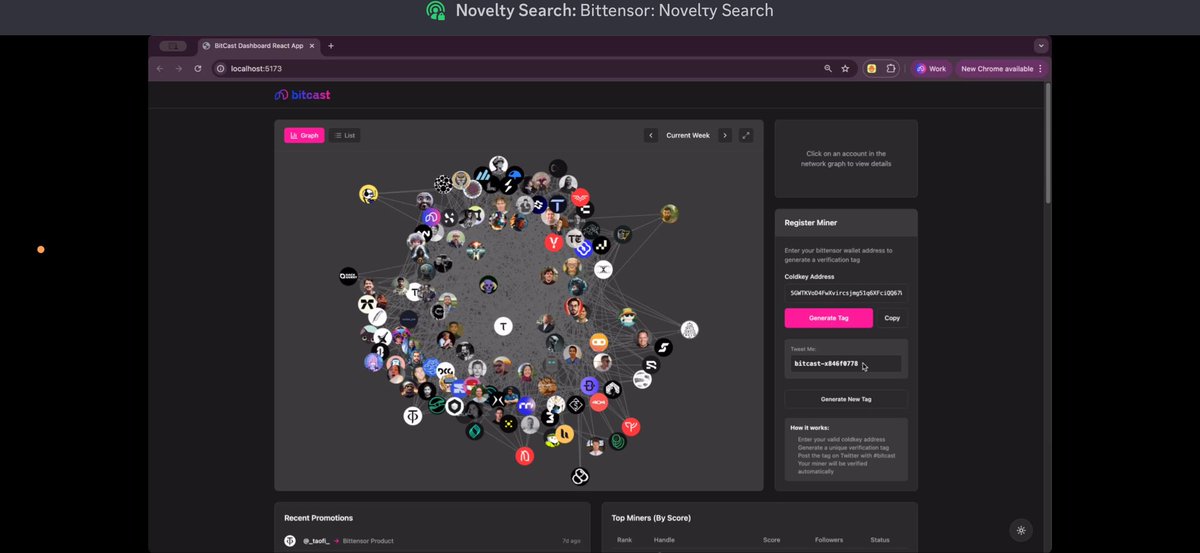Click the bitcast-x846f0778 tag field
Image resolution: width=1200 pixels, height=553 pixels.
coord(845,364)
